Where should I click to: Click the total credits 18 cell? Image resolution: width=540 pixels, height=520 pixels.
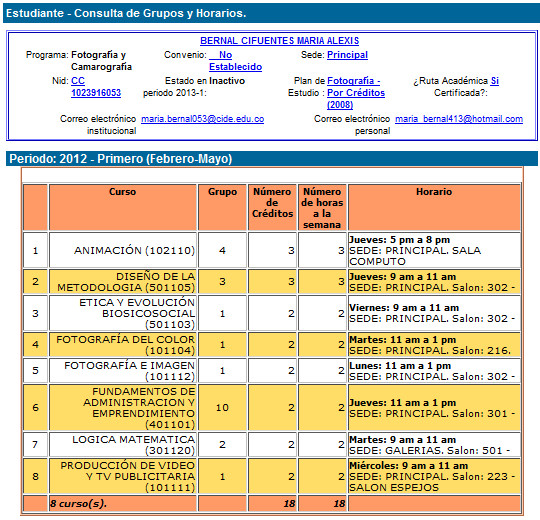[x=272, y=503]
